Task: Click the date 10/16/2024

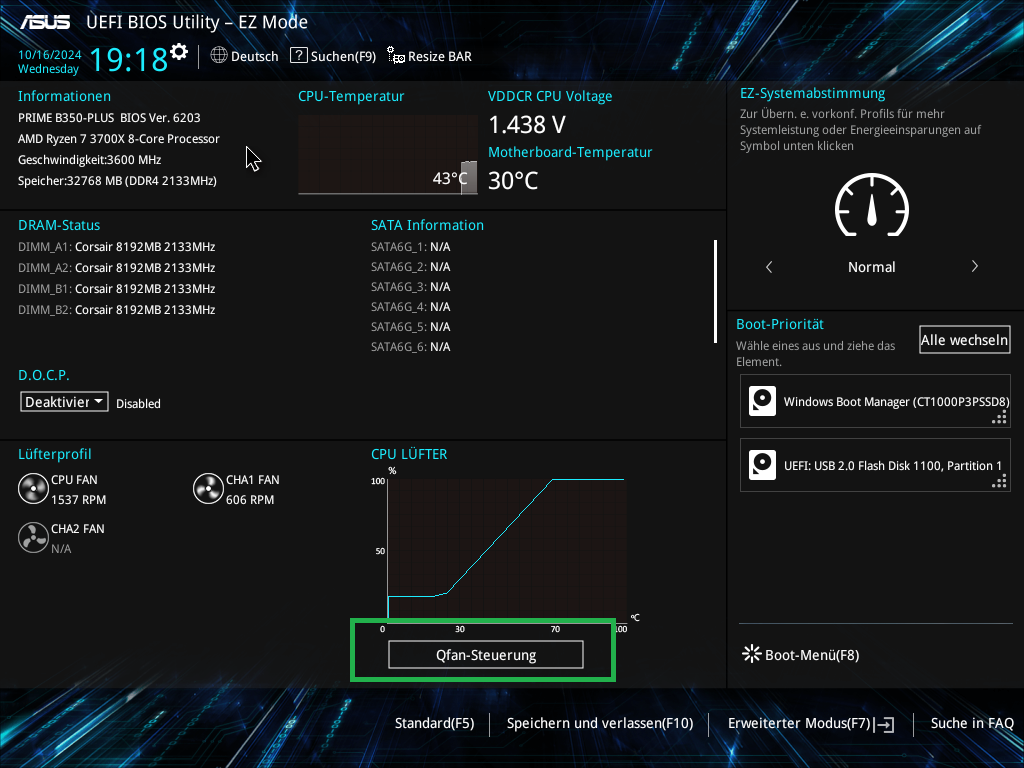Action: (x=50, y=55)
